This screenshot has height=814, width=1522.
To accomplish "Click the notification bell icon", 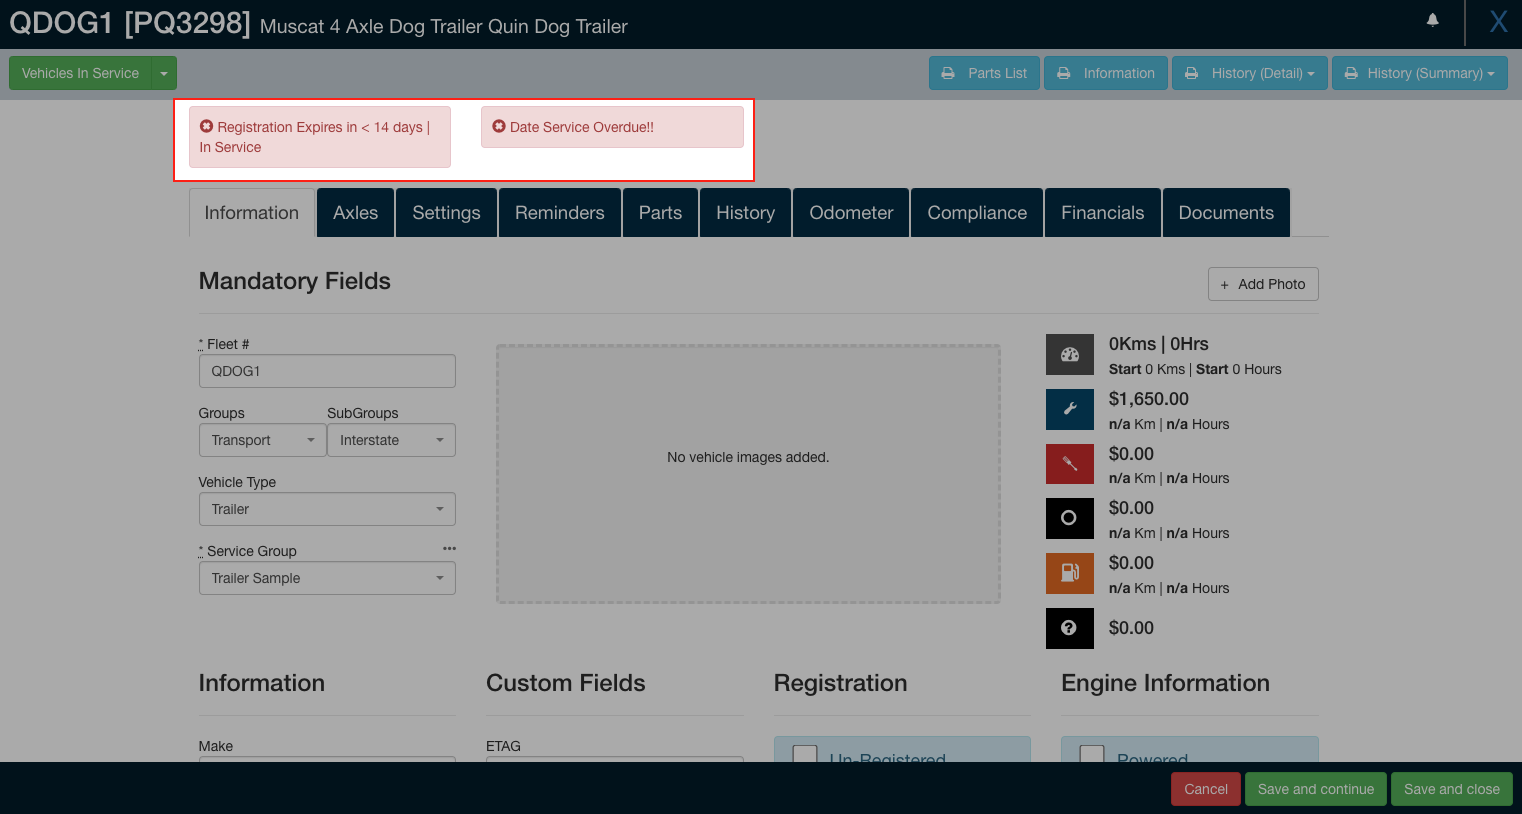I will pos(1432,20).
